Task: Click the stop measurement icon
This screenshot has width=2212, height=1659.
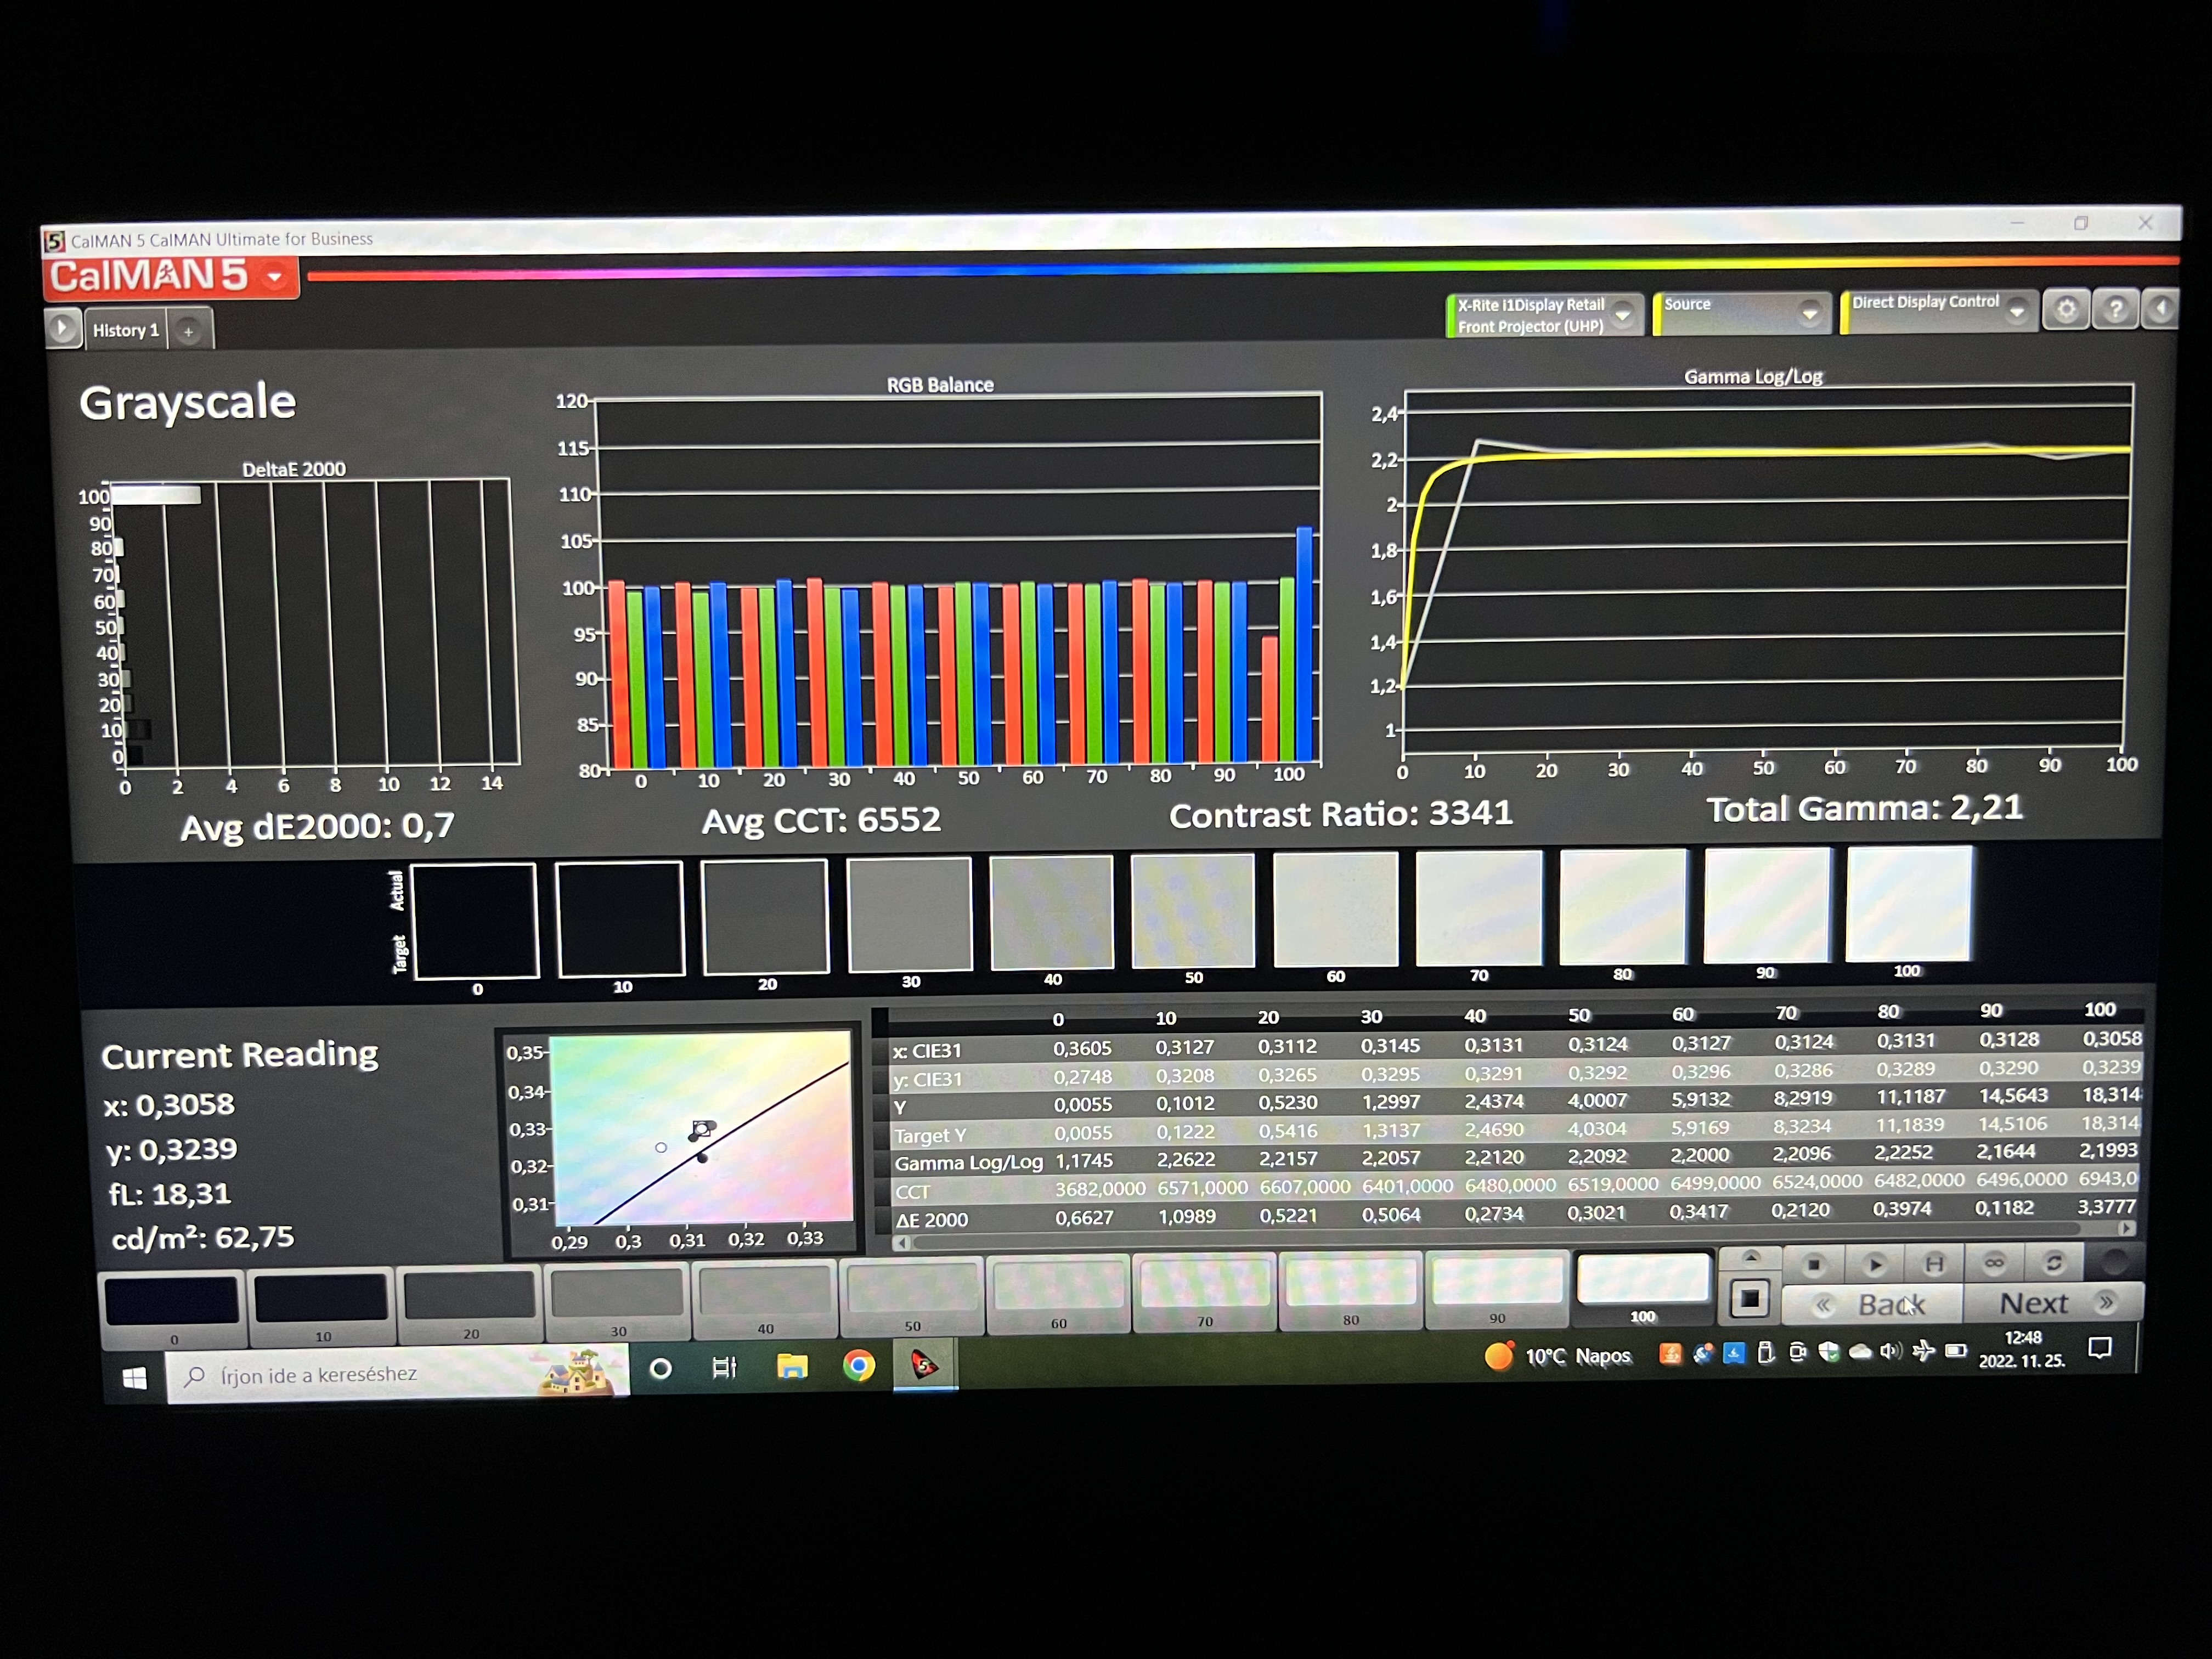Action: 1814,1265
